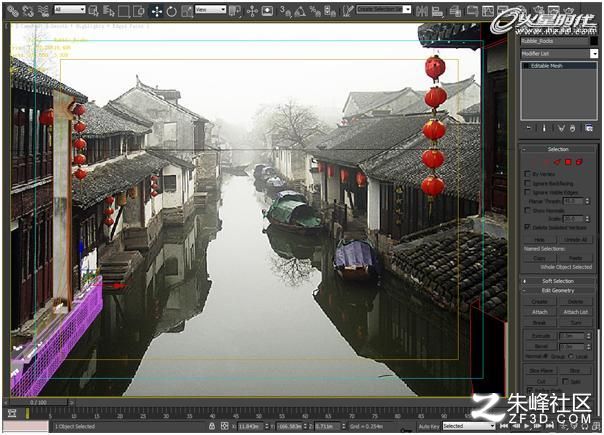Toggle the Angle Snap icon
The height and width of the screenshot is (435, 604).
[300, 11]
